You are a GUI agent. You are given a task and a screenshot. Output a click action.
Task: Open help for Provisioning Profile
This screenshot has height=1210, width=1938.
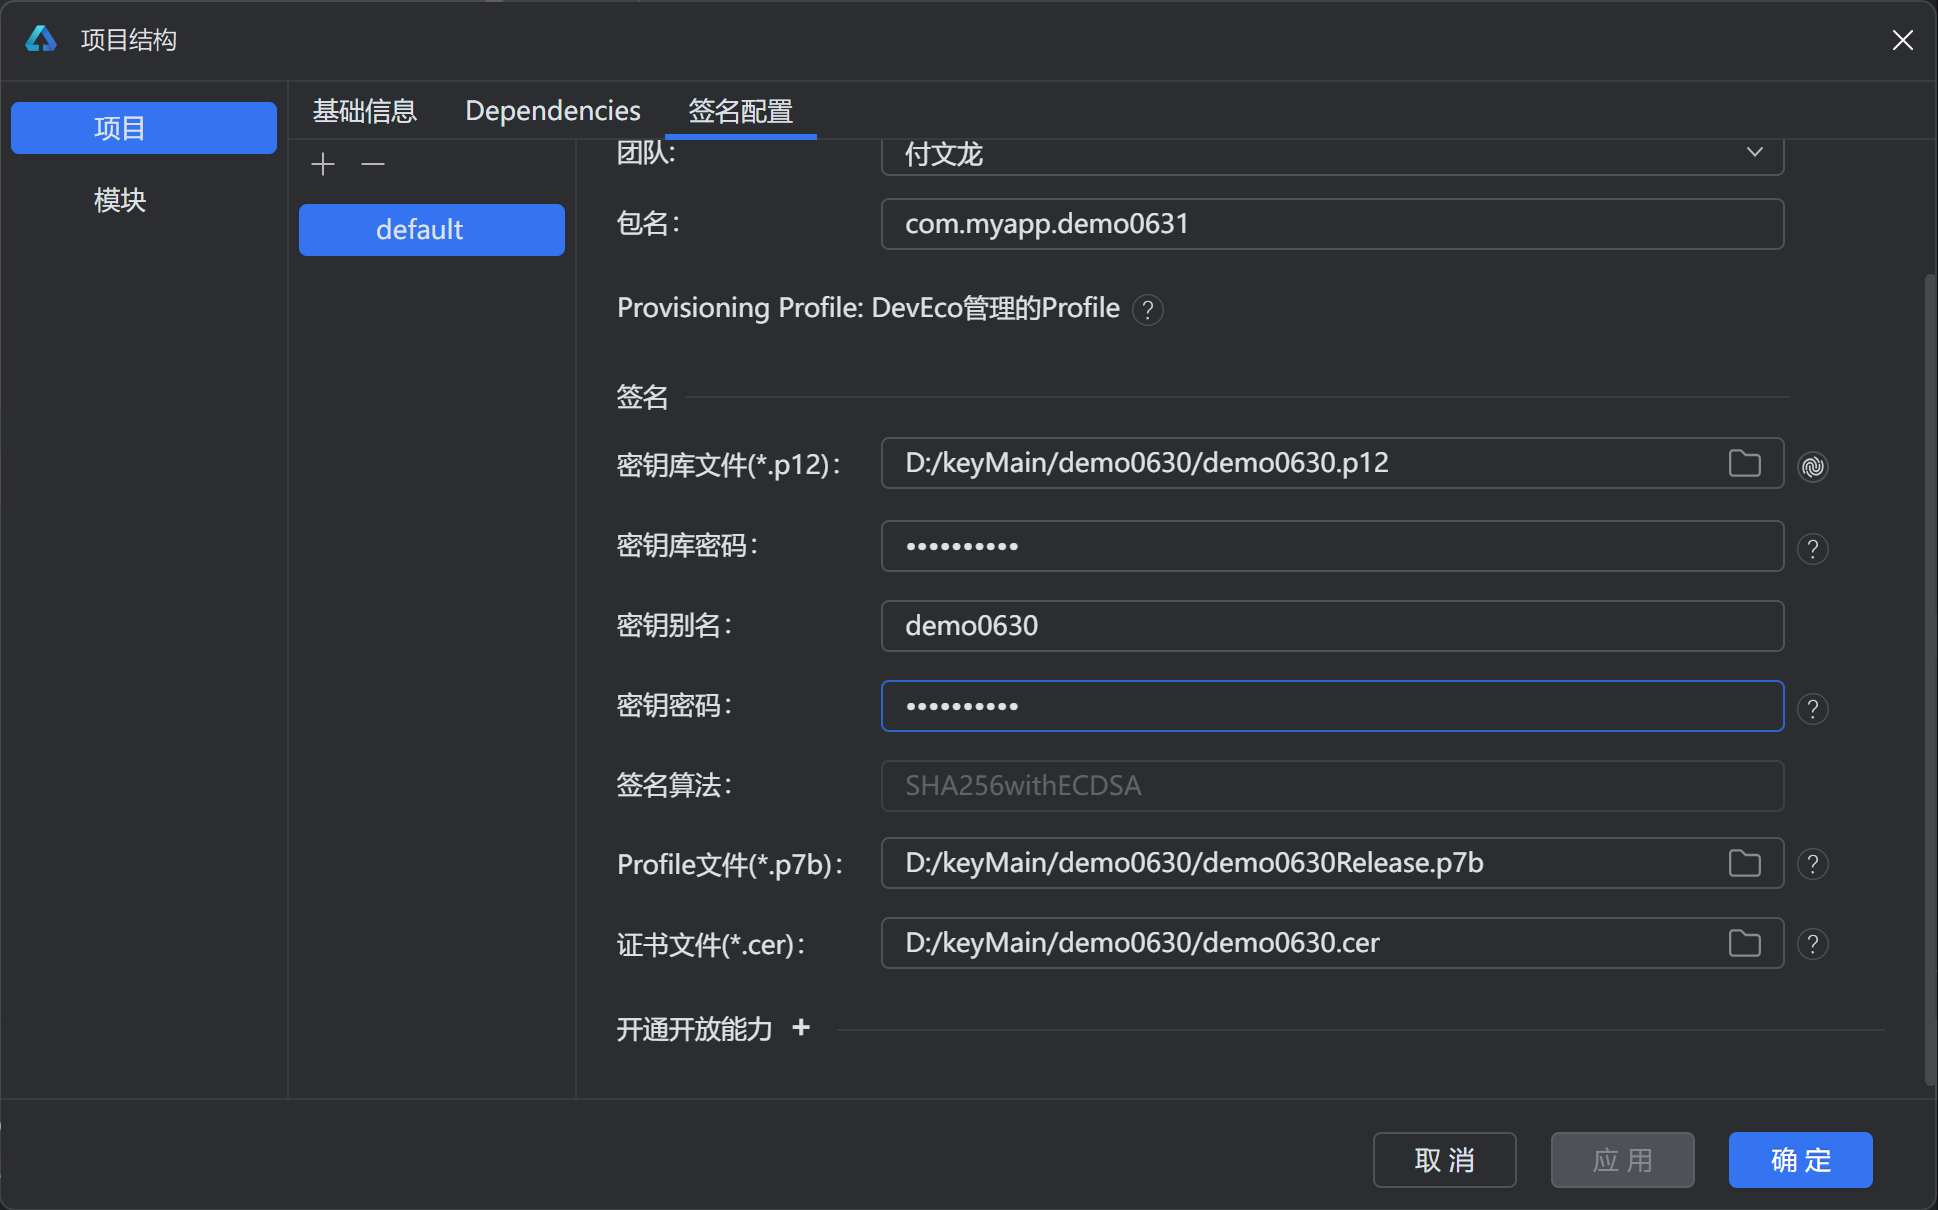(x=1148, y=310)
